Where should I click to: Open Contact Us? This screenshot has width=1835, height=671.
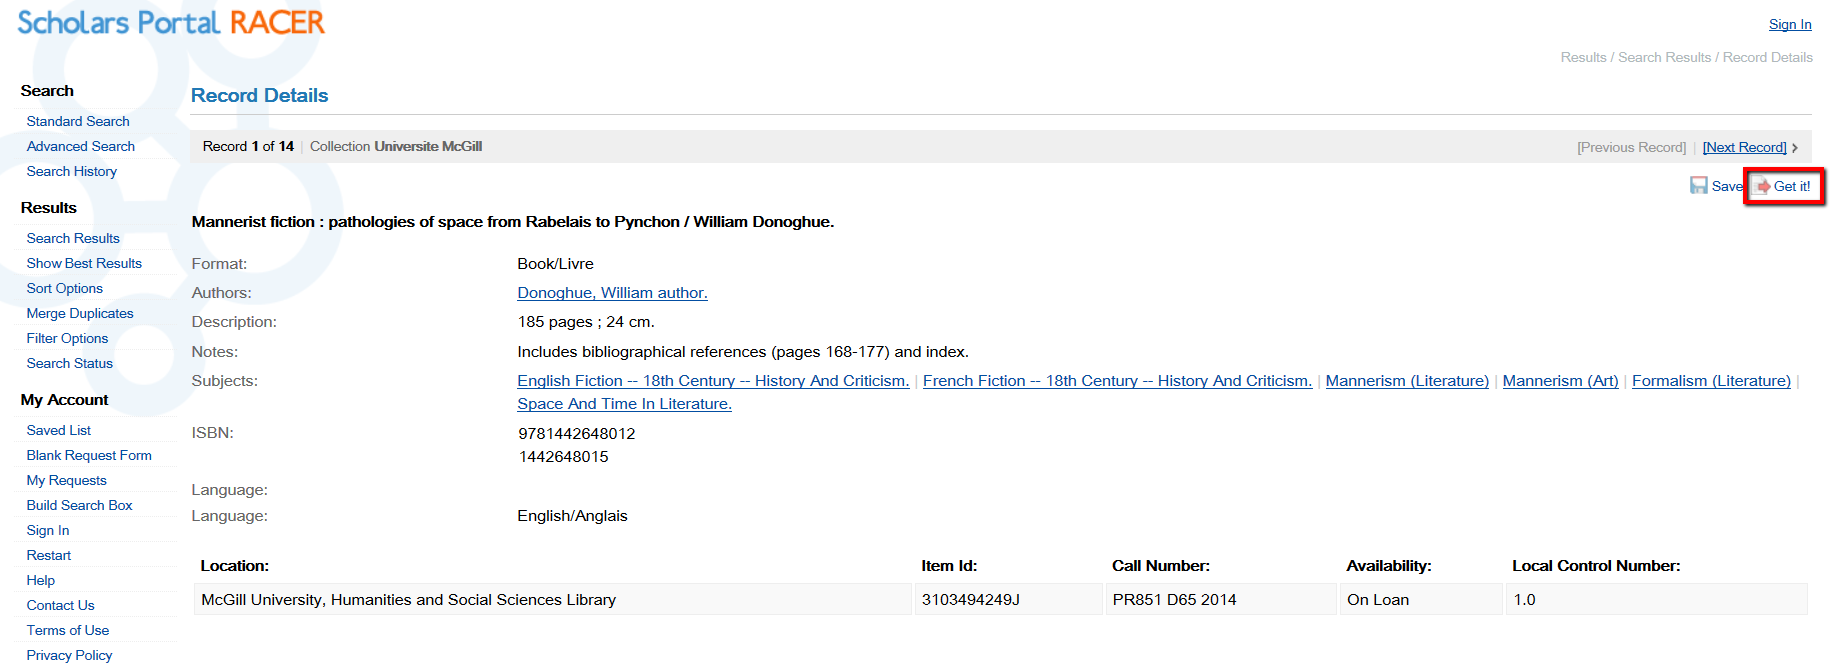61,605
